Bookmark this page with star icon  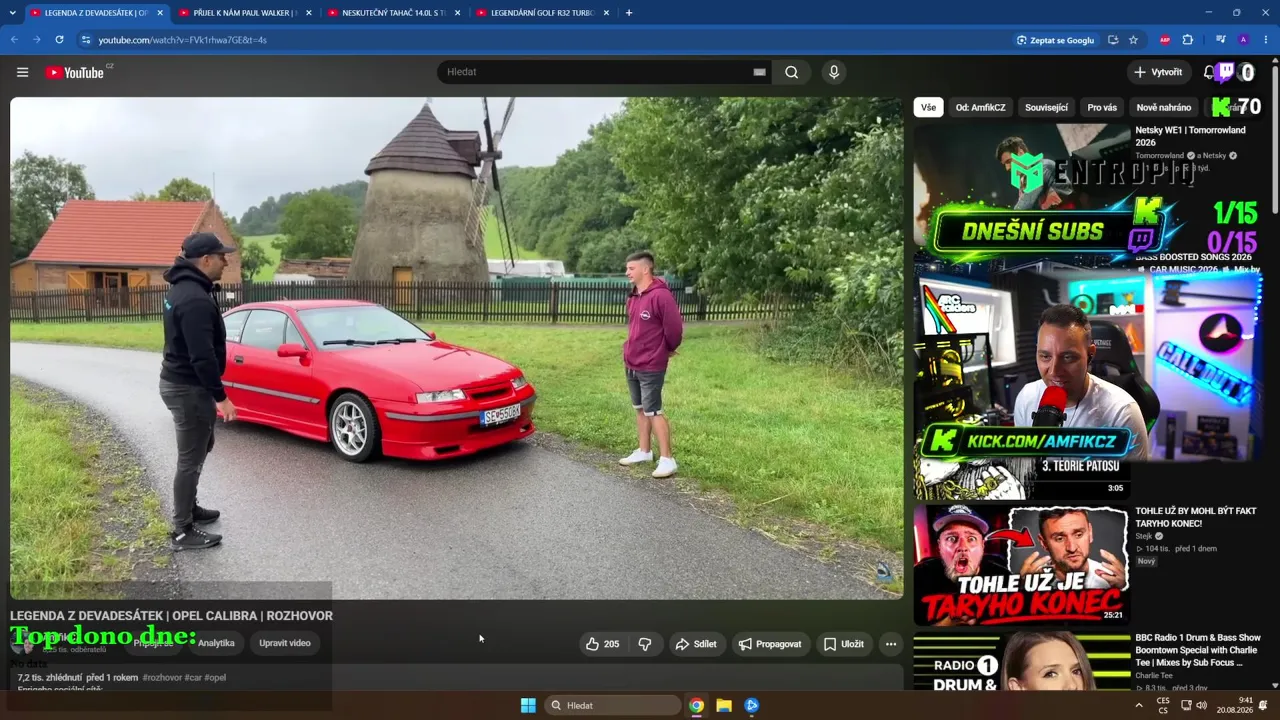click(x=1133, y=40)
